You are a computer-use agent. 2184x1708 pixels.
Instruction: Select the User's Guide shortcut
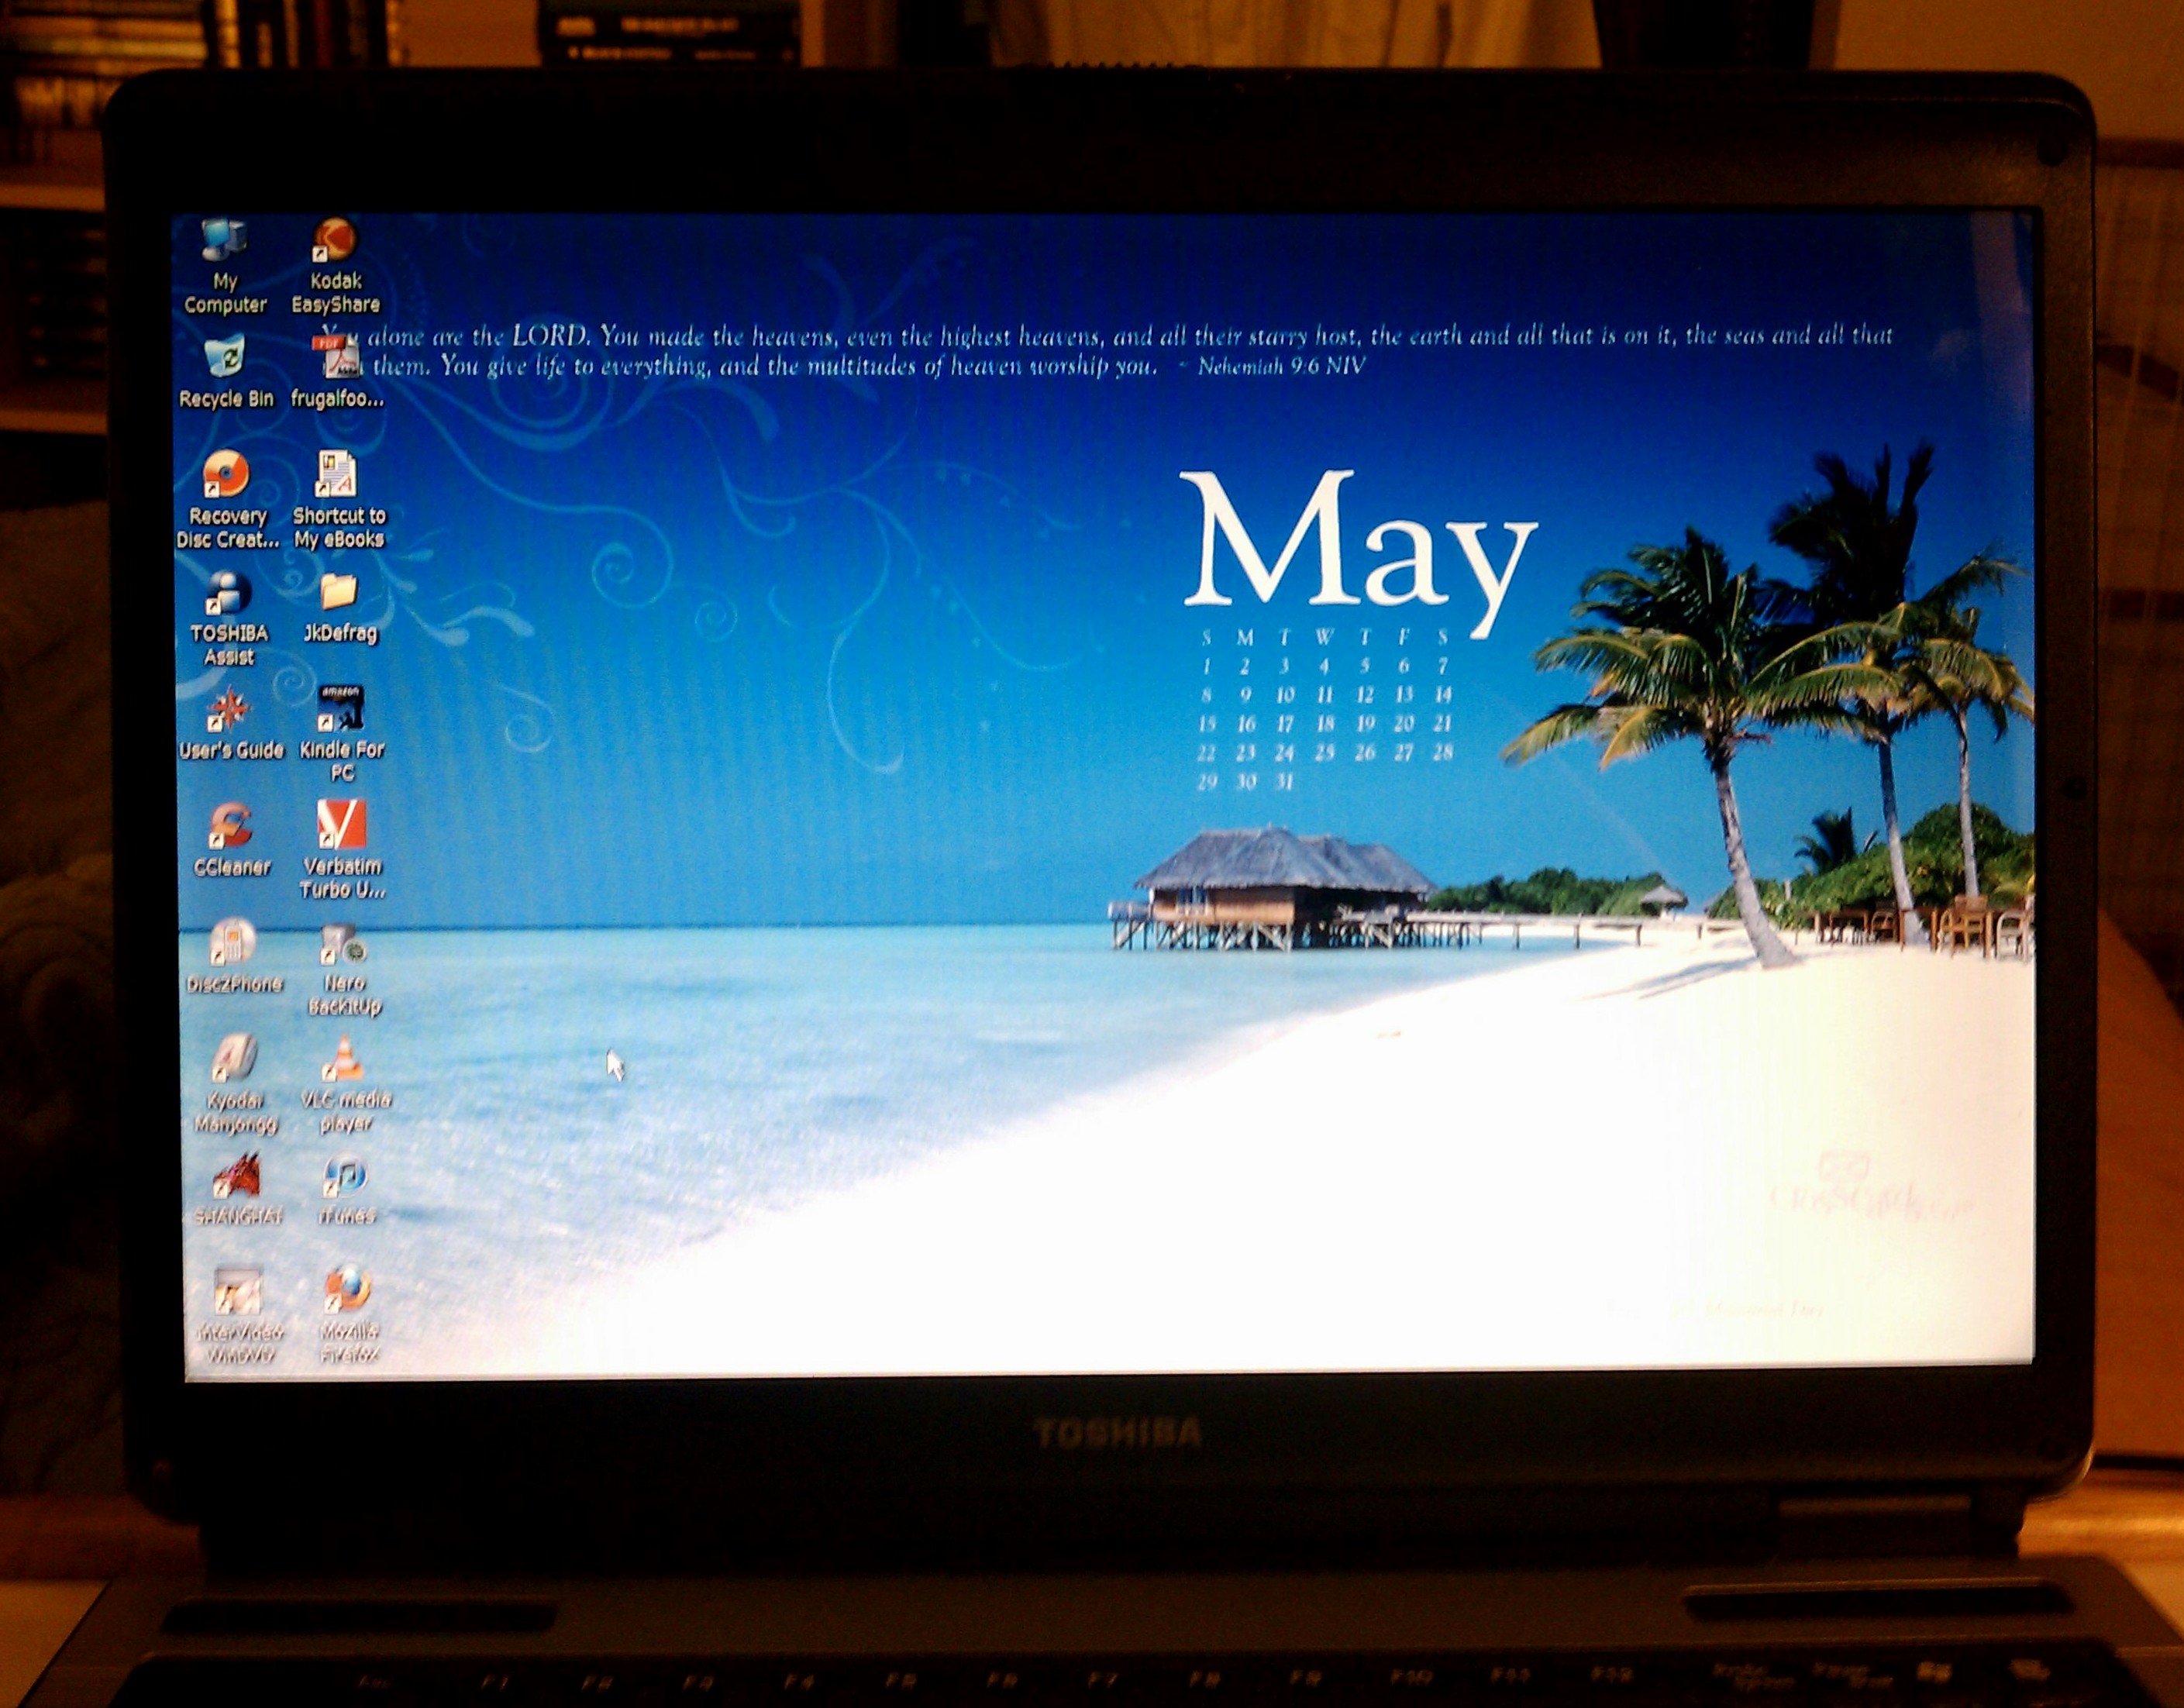point(230,710)
